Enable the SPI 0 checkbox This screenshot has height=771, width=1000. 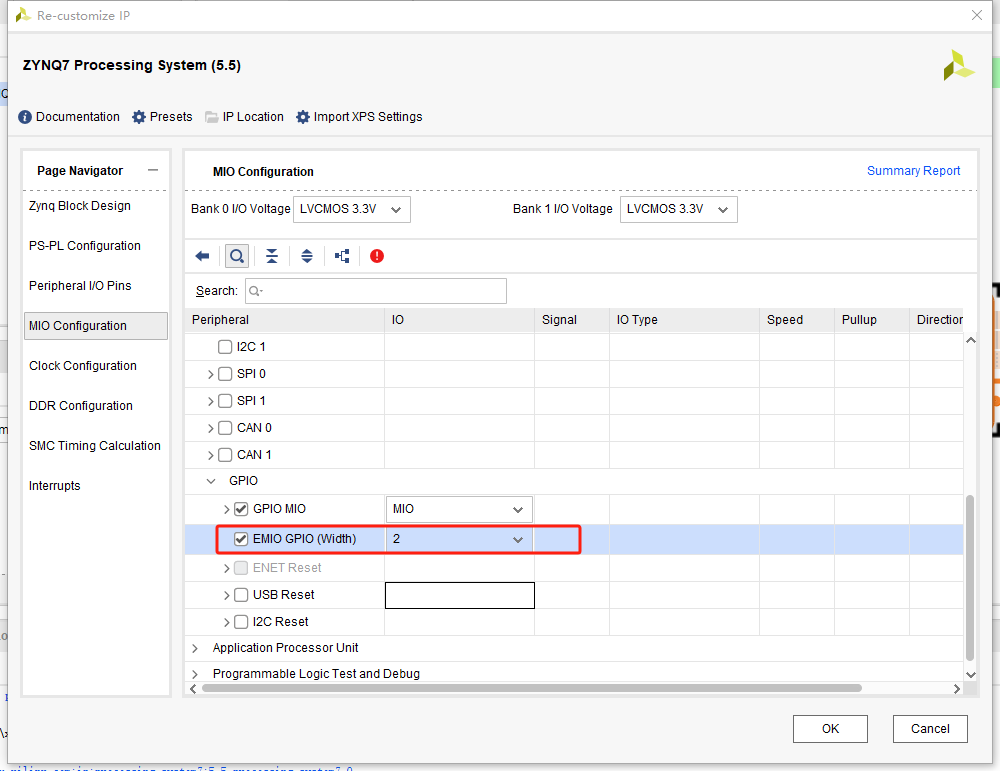pyautogui.click(x=224, y=374)
